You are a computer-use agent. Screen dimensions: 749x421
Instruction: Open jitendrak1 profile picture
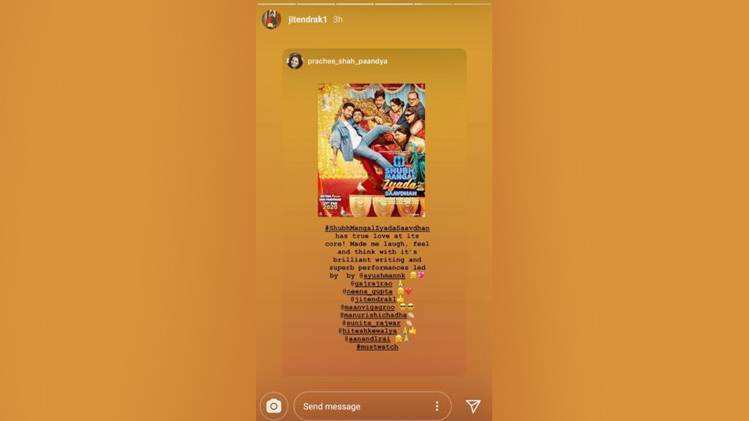271,19
